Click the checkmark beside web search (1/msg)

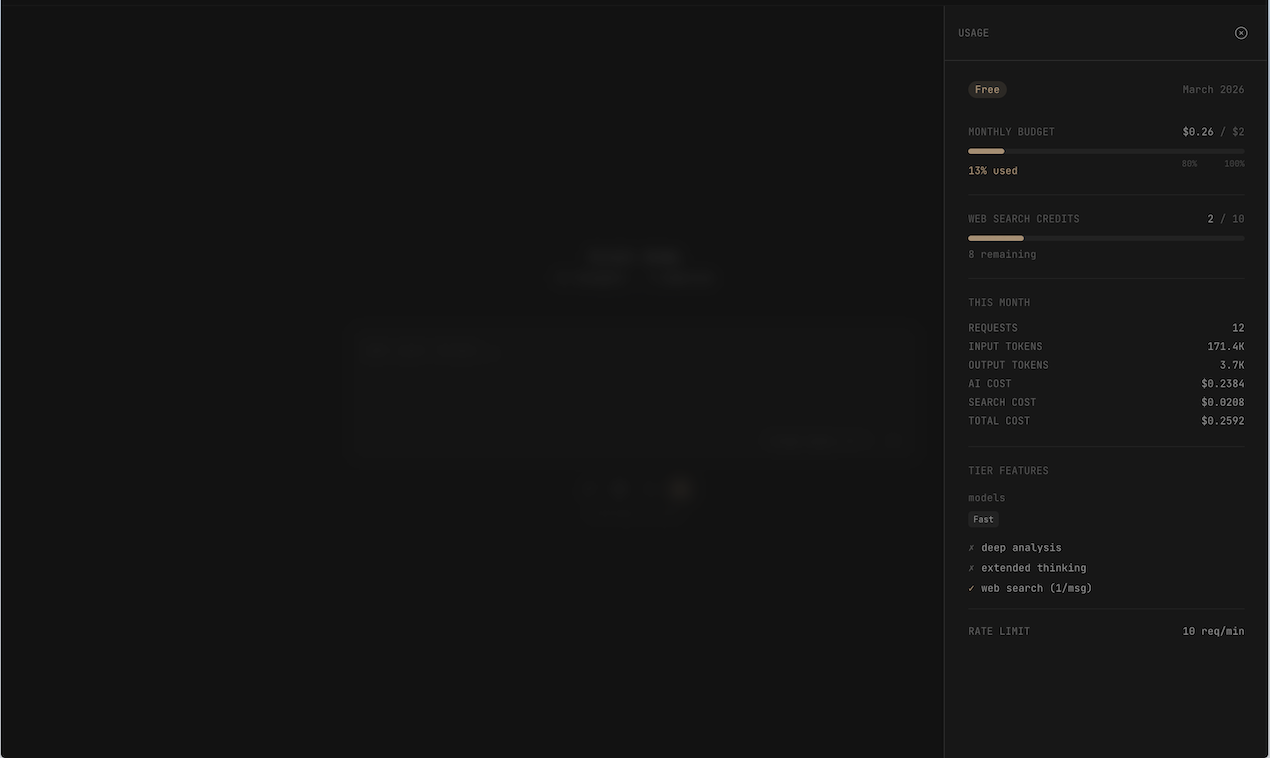pyautogui.click(x=970, y=588)
